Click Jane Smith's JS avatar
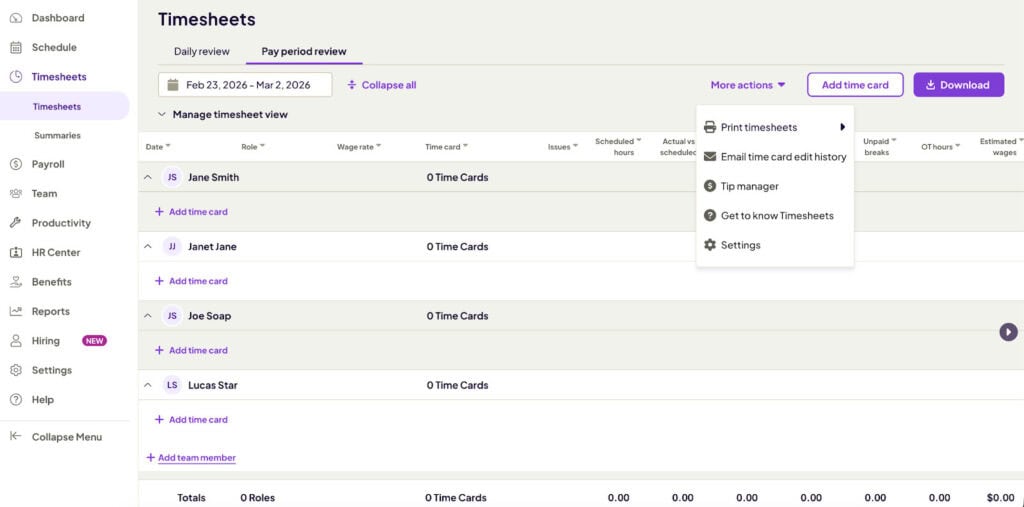This screenshot has height=507, width=1024. (x=172, y=177)
